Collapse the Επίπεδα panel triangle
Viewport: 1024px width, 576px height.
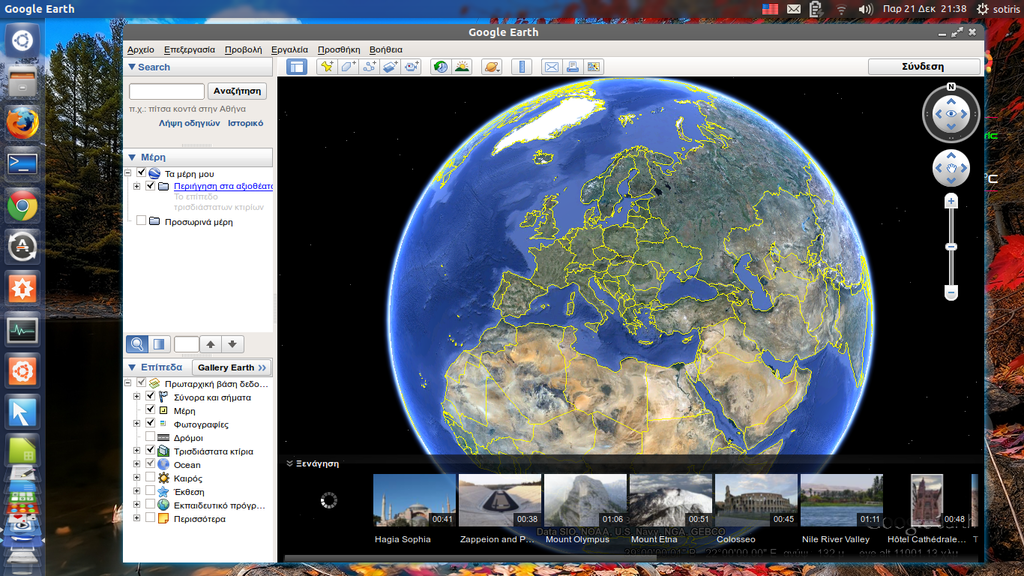[132, 368]
